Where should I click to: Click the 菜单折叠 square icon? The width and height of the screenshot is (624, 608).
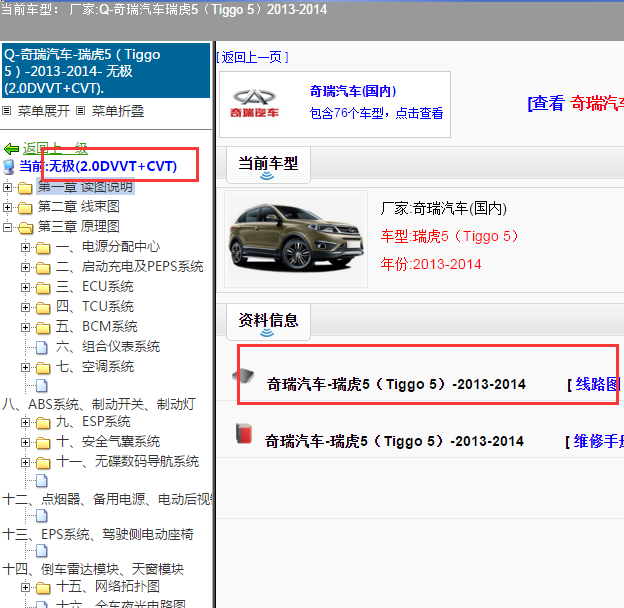pyautogui.click(x=80, y=111)
